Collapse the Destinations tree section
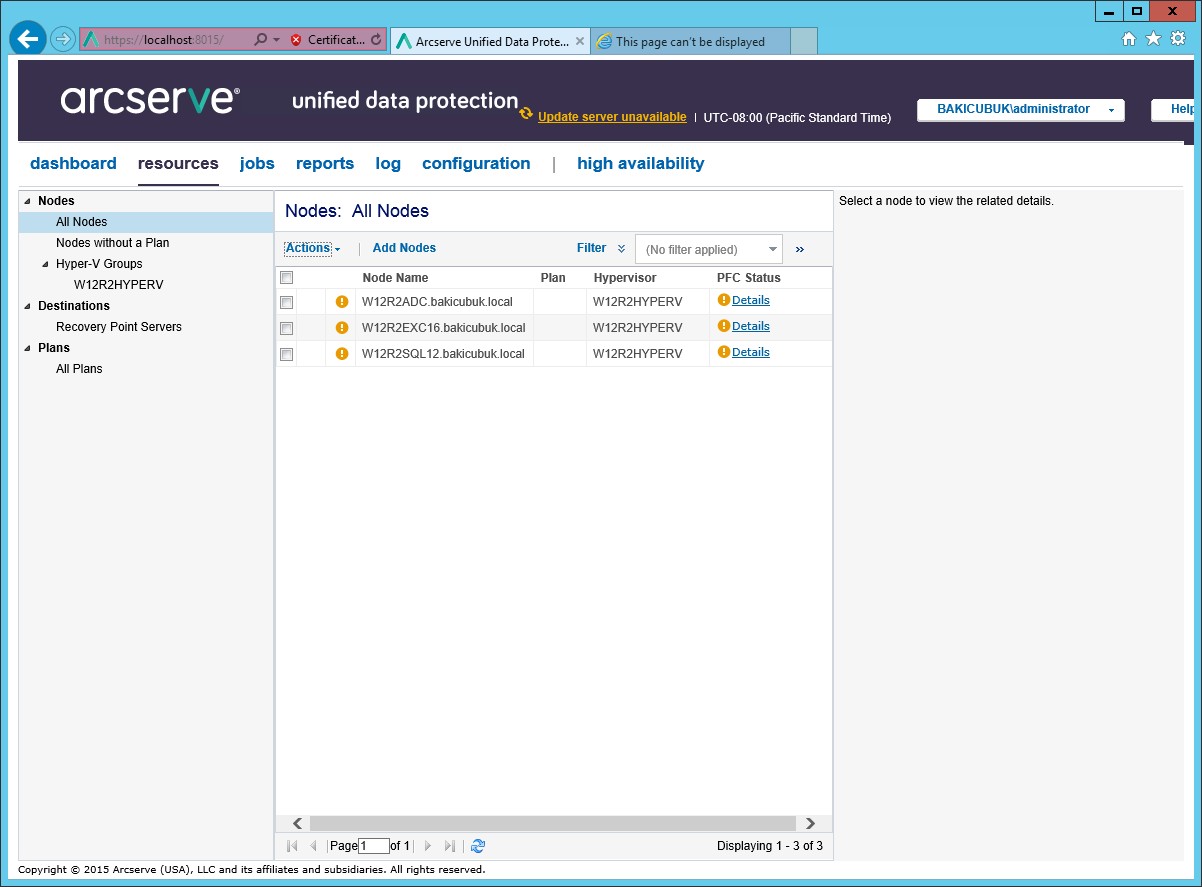 pos(27,306)
